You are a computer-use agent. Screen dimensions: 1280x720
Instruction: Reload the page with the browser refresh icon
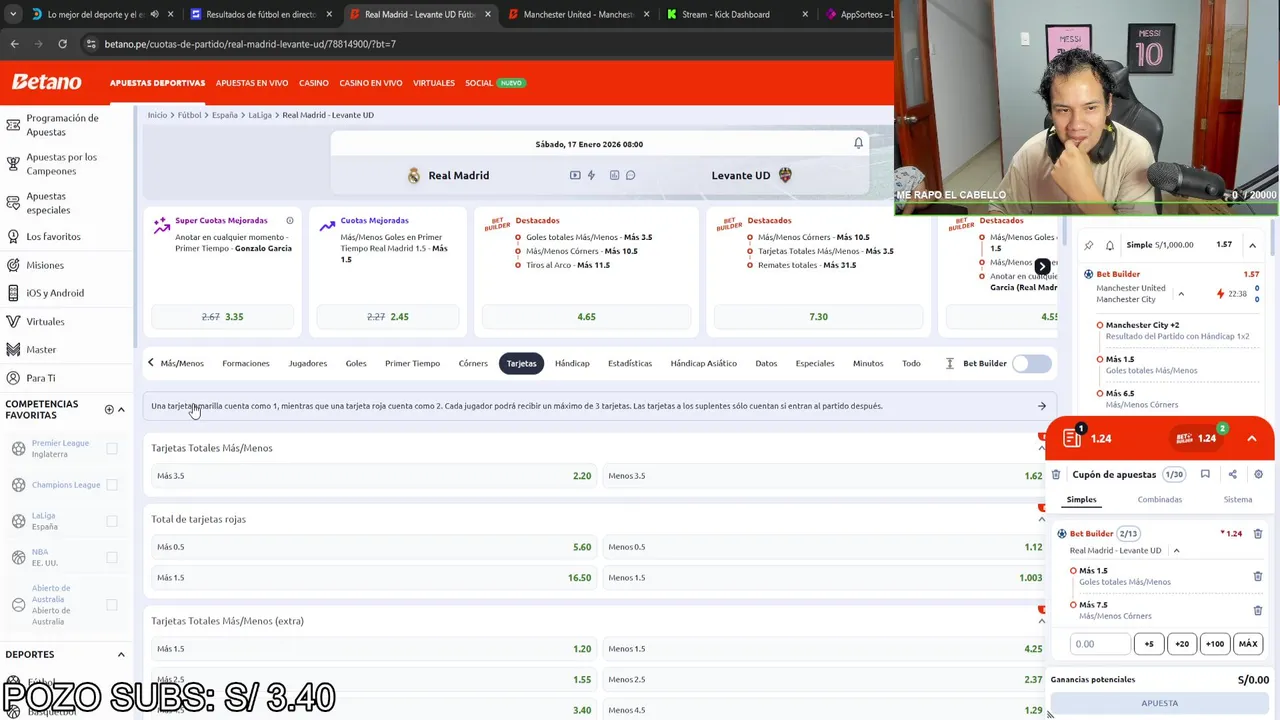[x=62, y=44]
